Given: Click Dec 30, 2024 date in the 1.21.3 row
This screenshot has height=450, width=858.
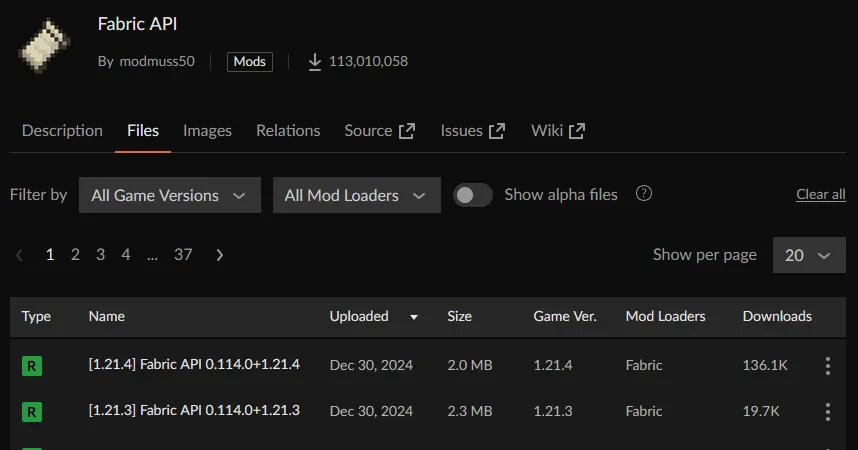Looking at the screenshot, I should pos(371,411).
